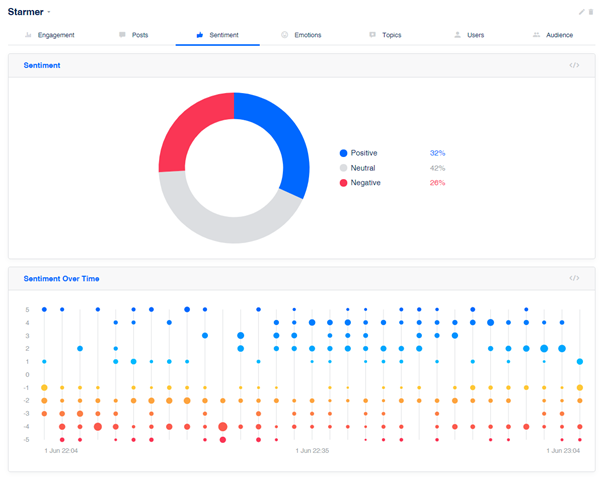Screen dimensions: 602x478
Task: Click the Sentiment thumbs-up icon
Action: coord(200,35)
